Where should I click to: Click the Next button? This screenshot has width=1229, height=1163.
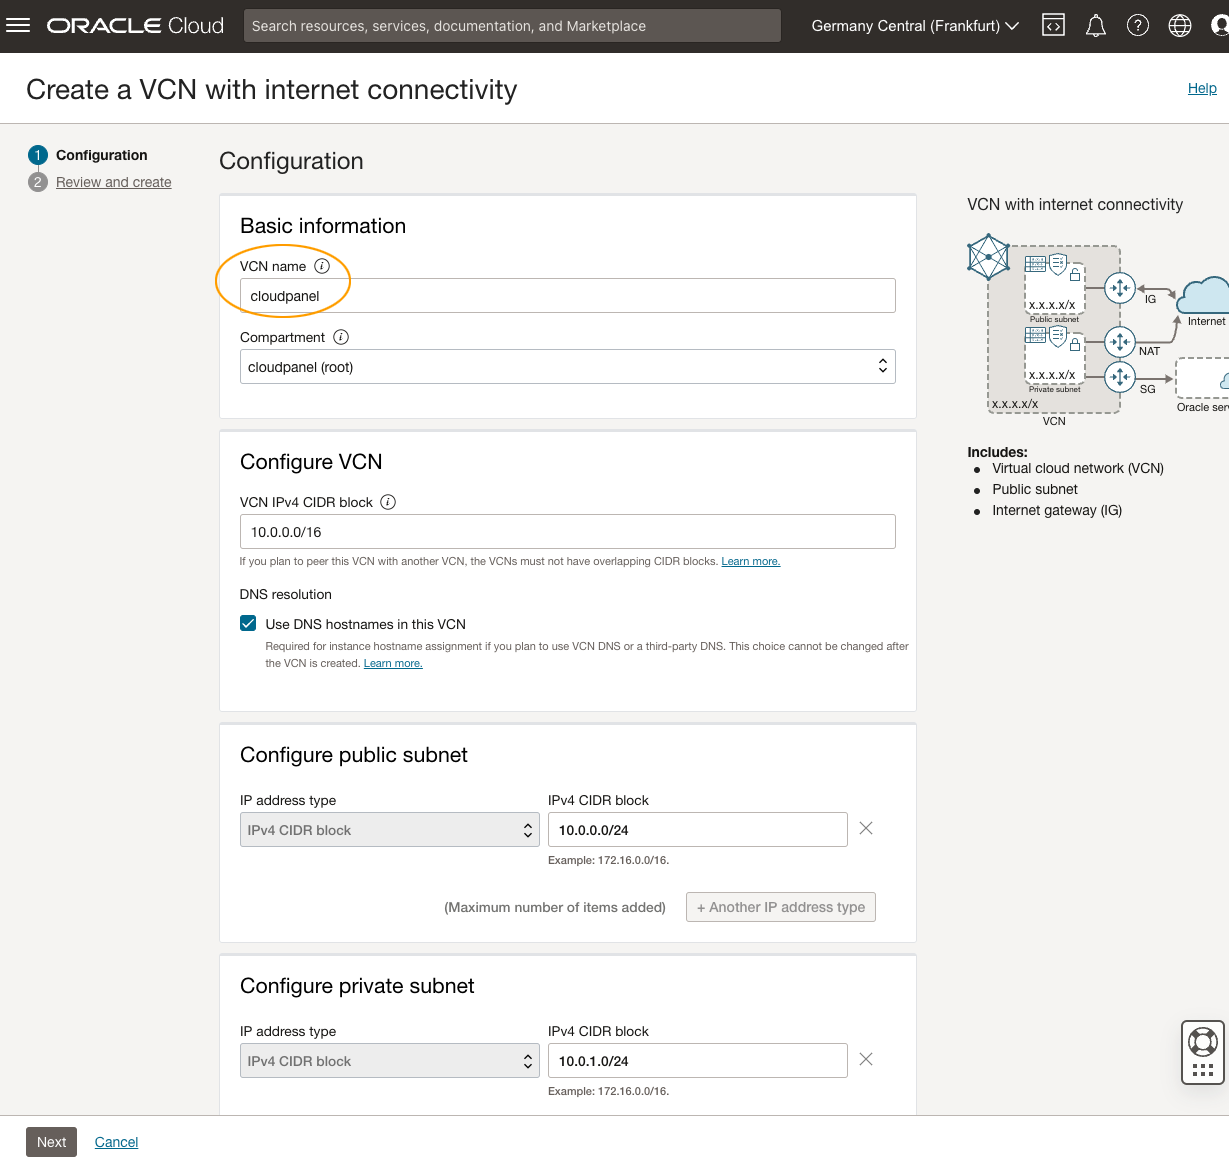click(51, 1141)
